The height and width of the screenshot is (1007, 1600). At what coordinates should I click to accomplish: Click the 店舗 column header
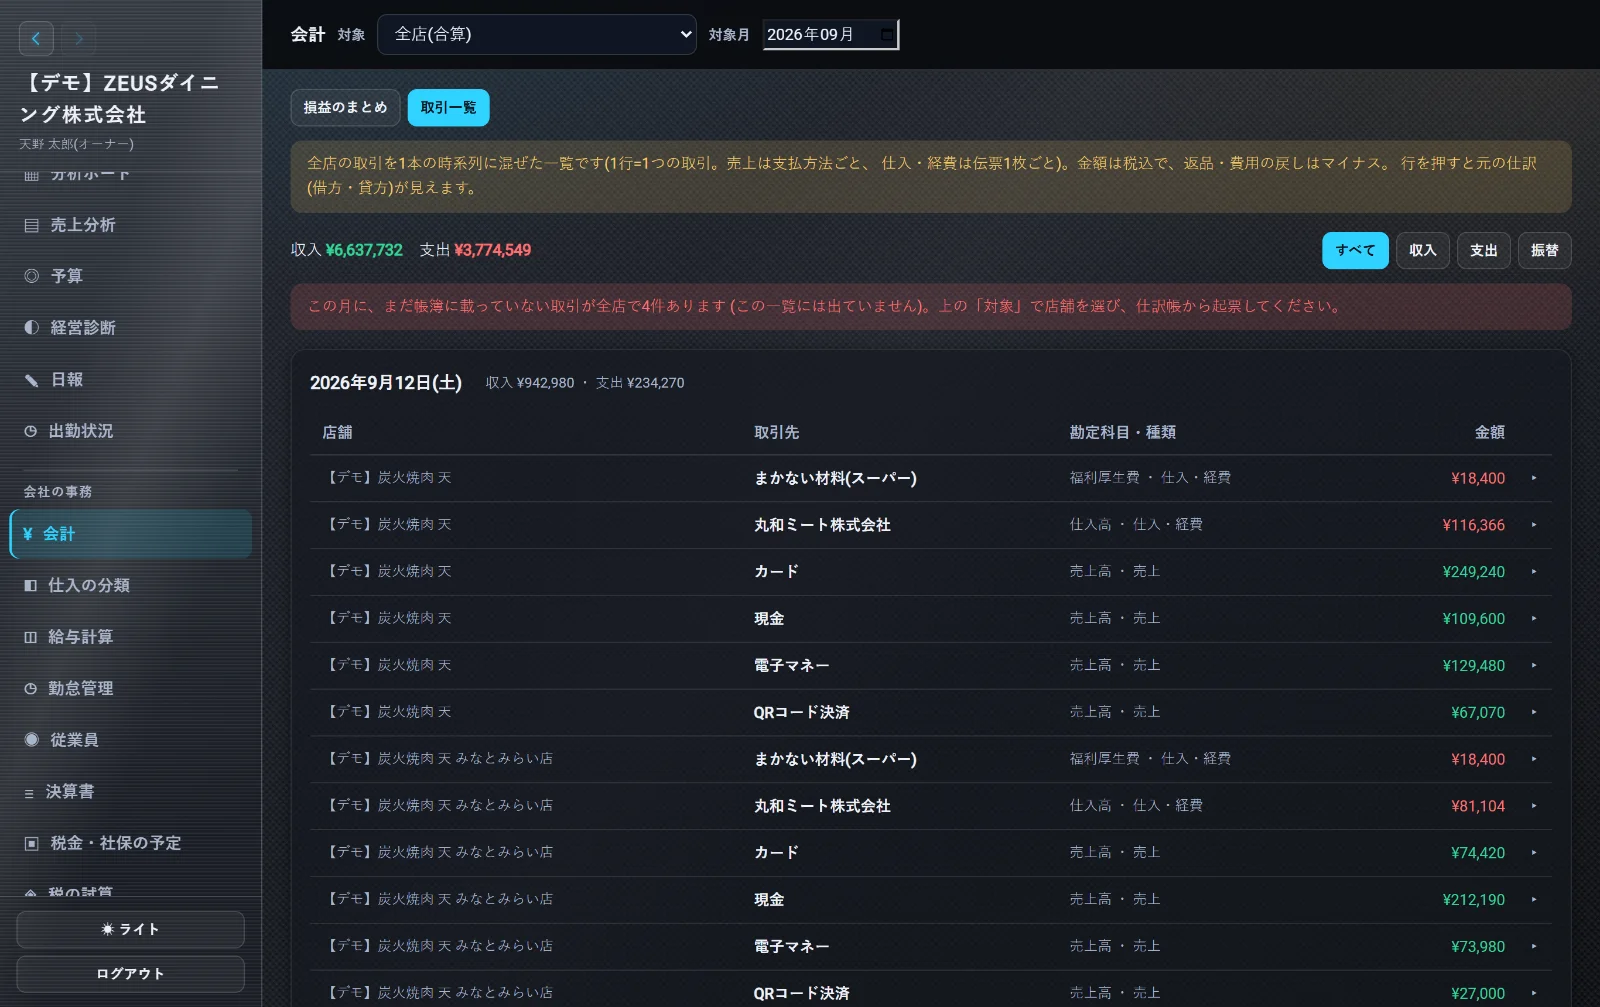coord(337,432)
